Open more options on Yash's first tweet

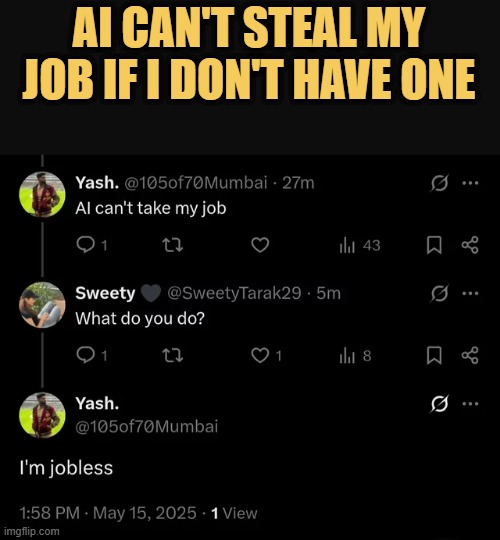470,183
